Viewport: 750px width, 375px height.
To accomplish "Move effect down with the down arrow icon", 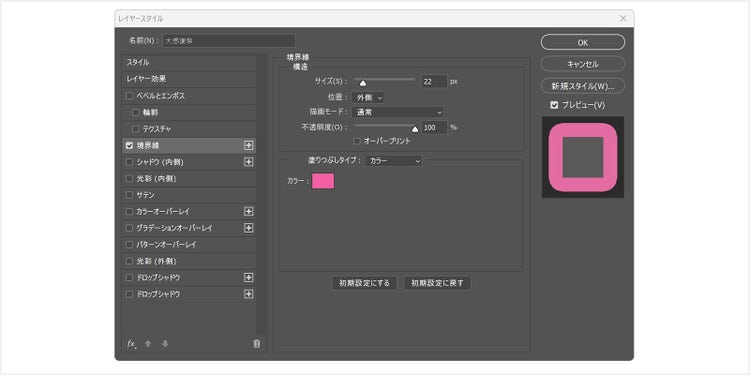I will click(x=165, y=343).
